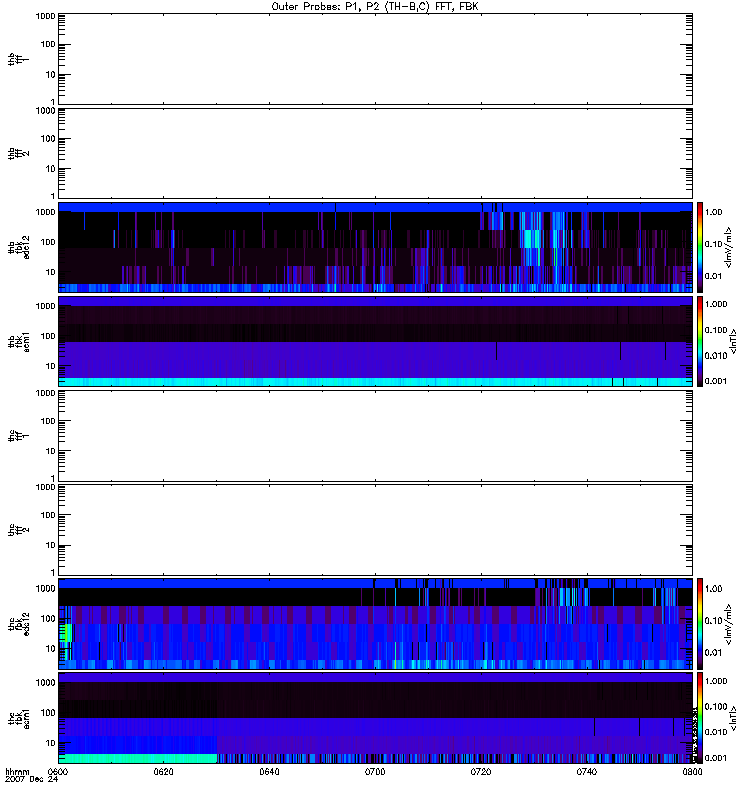Click the "thb fff 1" y-axis title
750x800 pixels.
19,59
